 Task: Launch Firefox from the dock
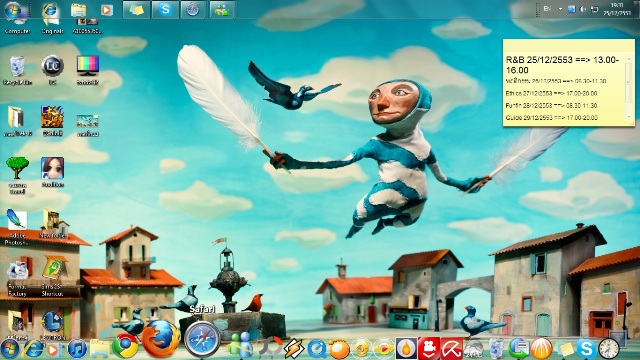pos(161,339)
